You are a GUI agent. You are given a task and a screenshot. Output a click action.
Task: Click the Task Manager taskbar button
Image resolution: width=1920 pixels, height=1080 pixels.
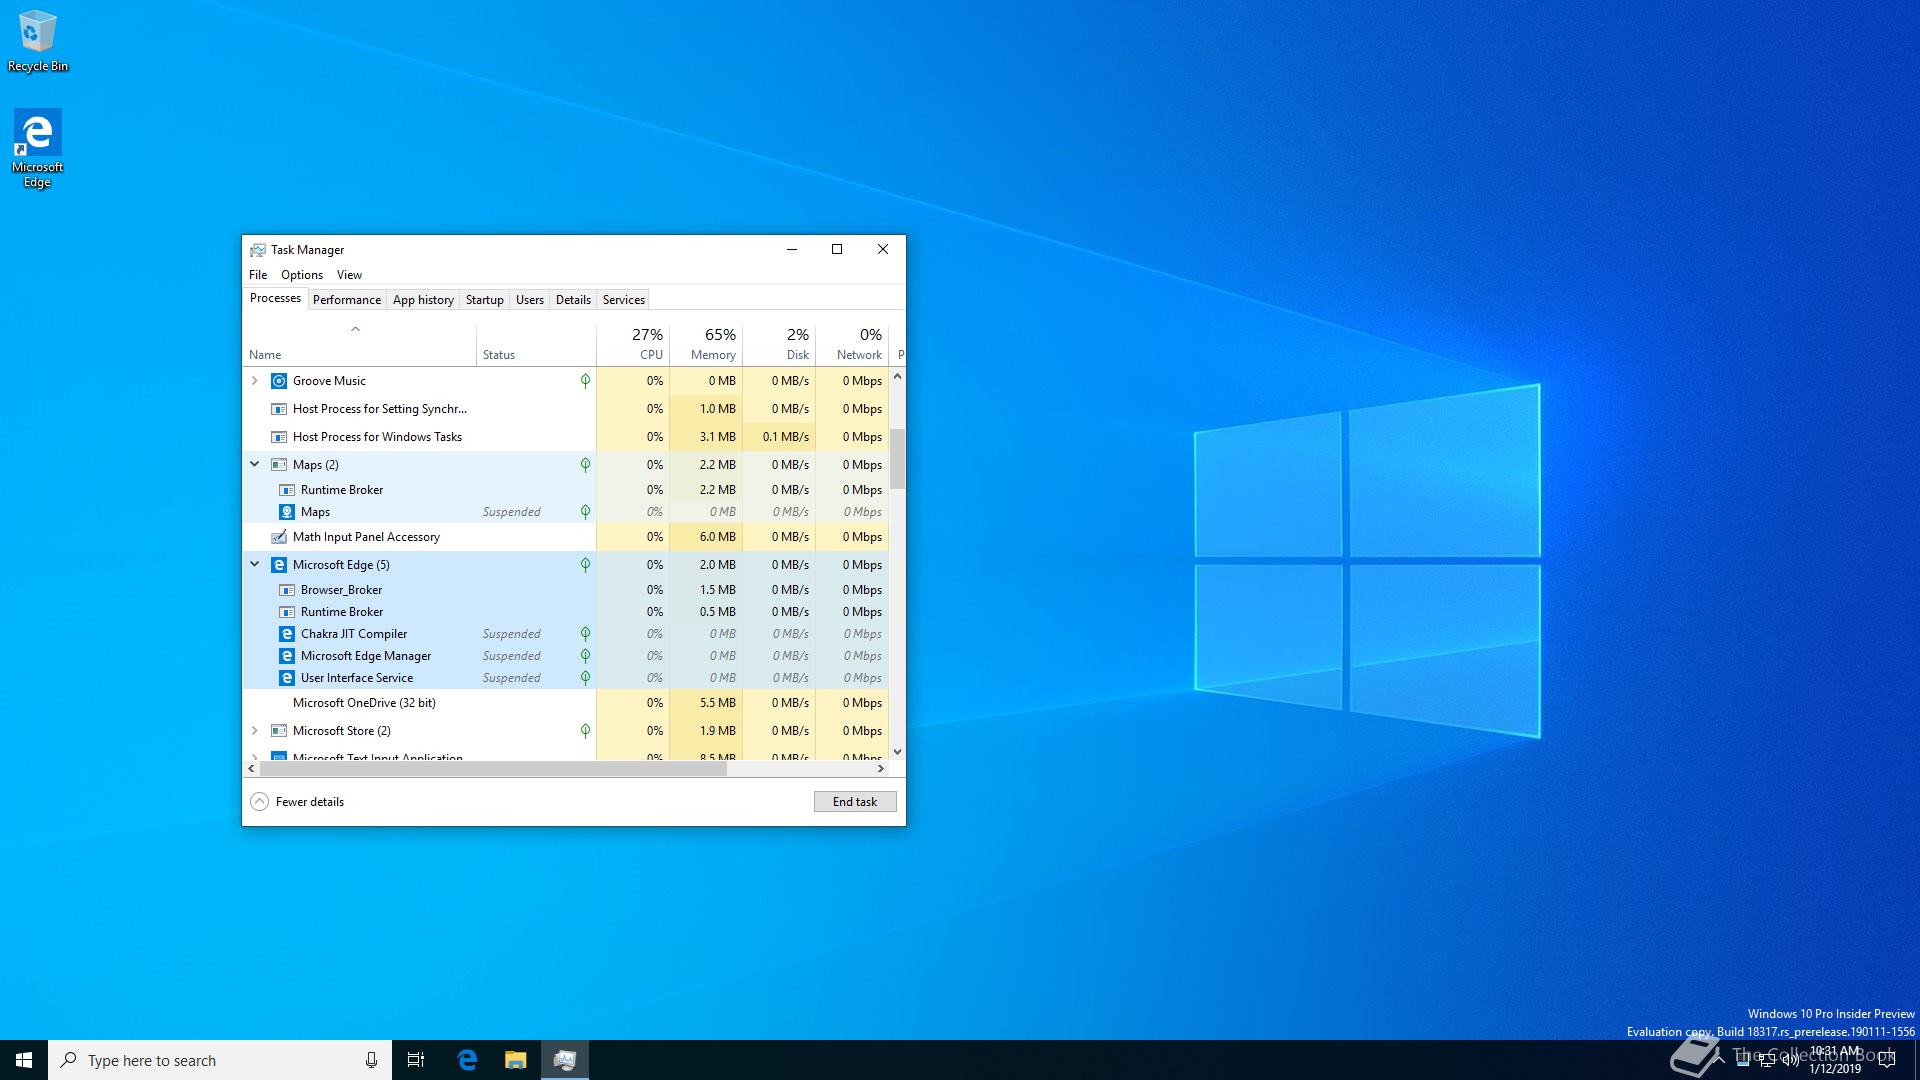(x=565, y=1060)
